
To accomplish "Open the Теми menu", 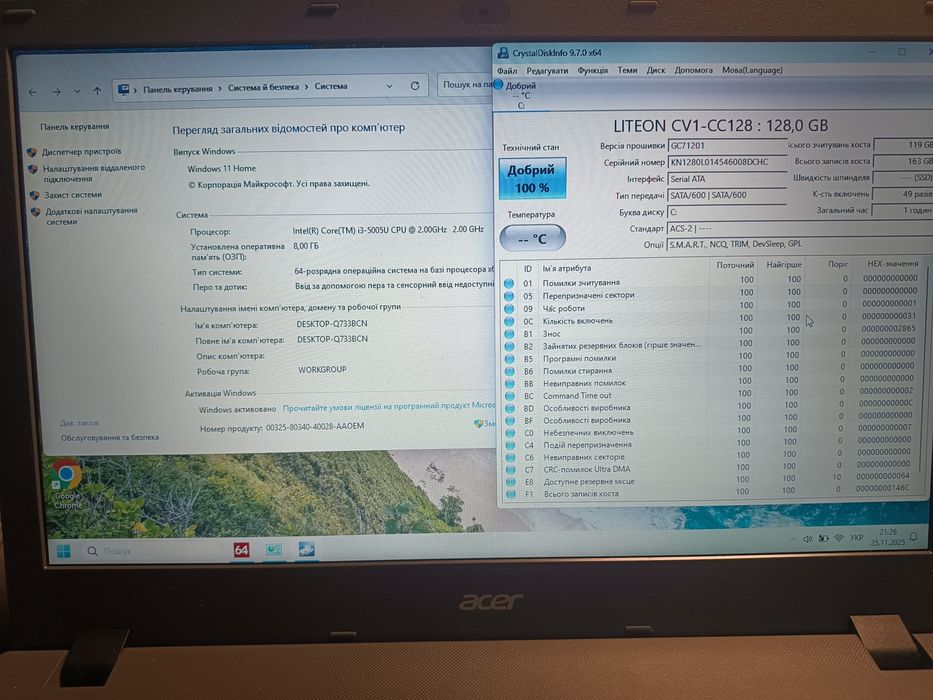I will click(627, 70).
